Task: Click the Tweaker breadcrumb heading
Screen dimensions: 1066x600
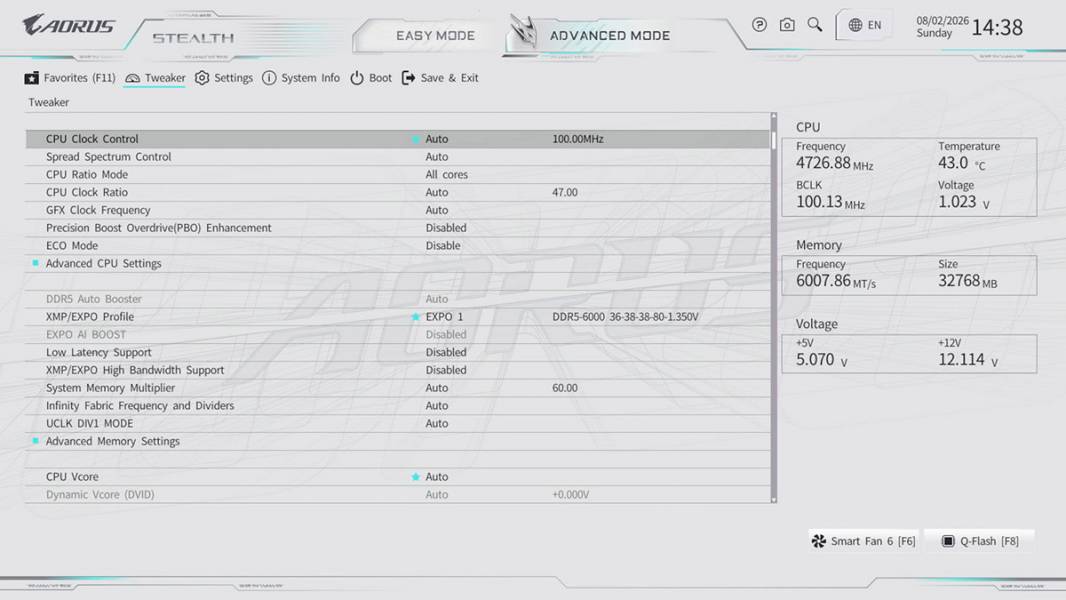Action: [x=48, y=102]
